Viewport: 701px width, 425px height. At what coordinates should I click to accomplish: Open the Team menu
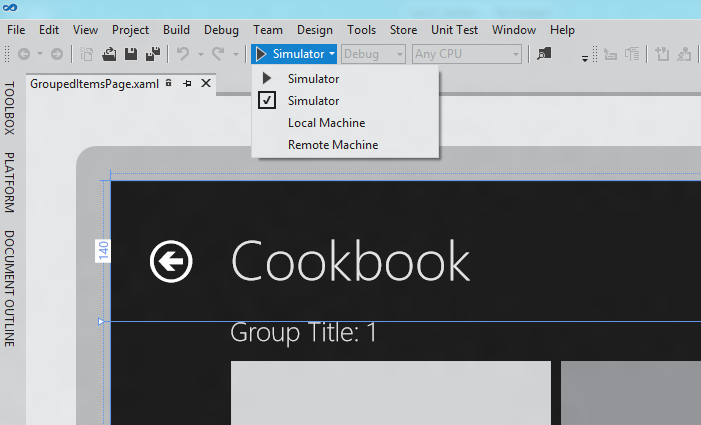pos(268,30)
